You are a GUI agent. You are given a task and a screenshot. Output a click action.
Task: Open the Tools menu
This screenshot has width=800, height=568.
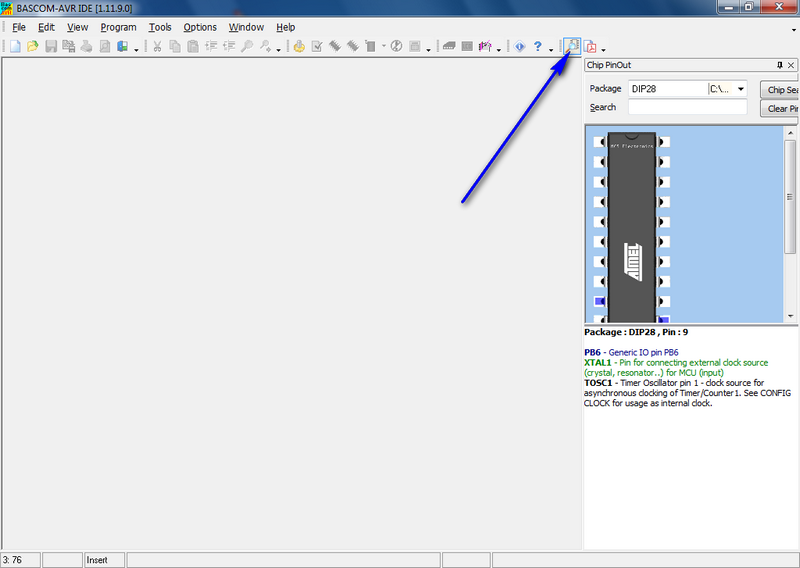coord(160,27)
